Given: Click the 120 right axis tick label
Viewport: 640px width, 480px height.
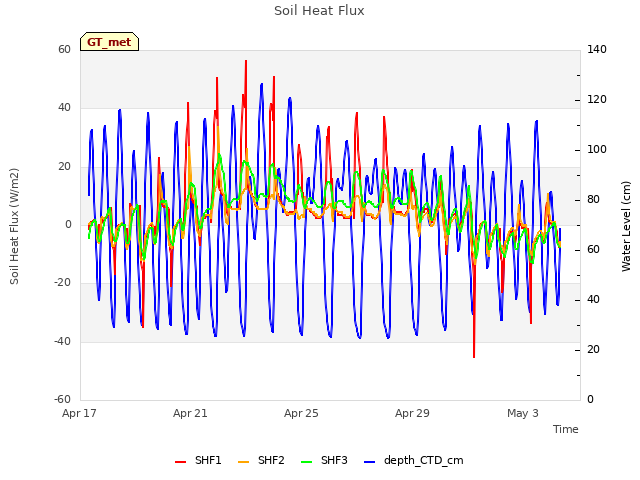Looking at the screenshot, I should click(597, 100).
